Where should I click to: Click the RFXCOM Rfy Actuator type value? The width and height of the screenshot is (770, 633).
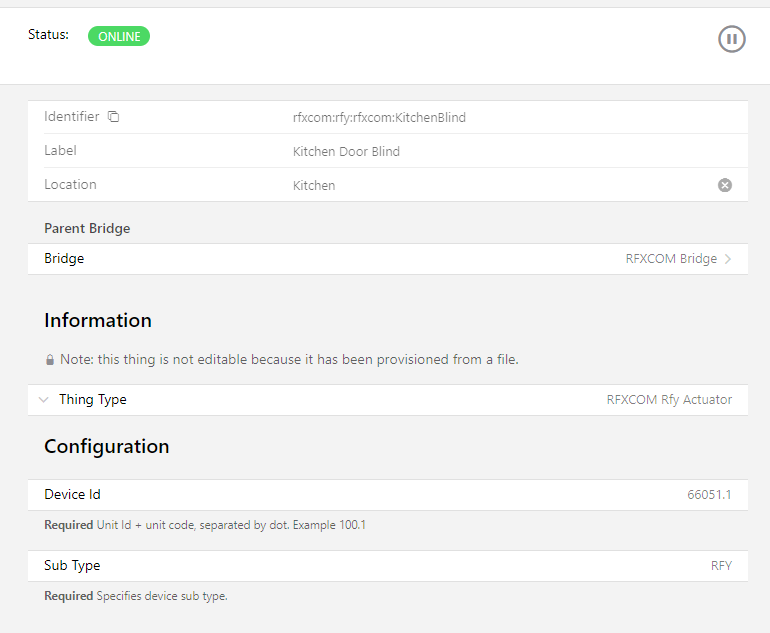coord(669,400)
